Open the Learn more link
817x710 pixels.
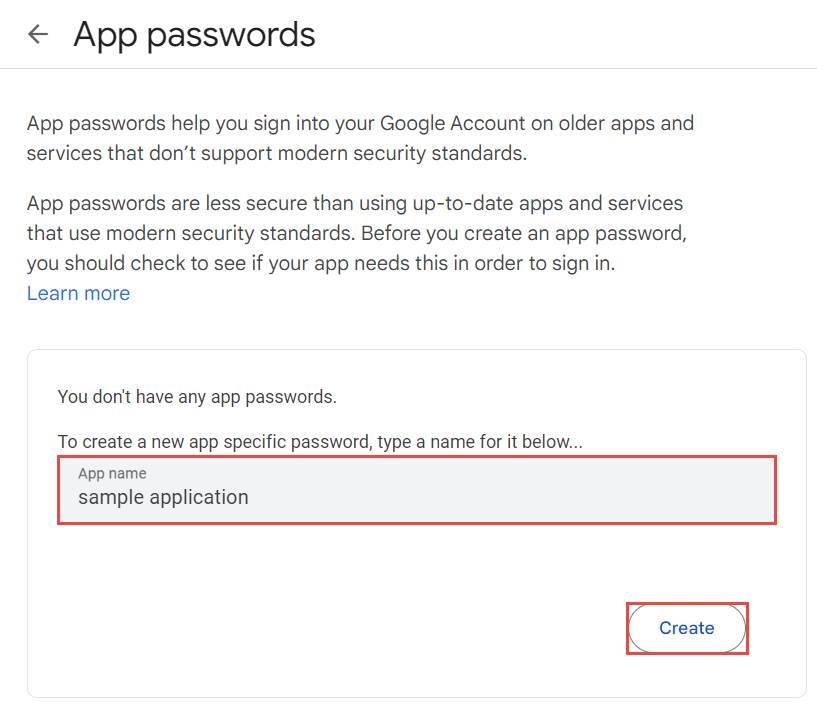pyautogui.click(x=78, y=293)
